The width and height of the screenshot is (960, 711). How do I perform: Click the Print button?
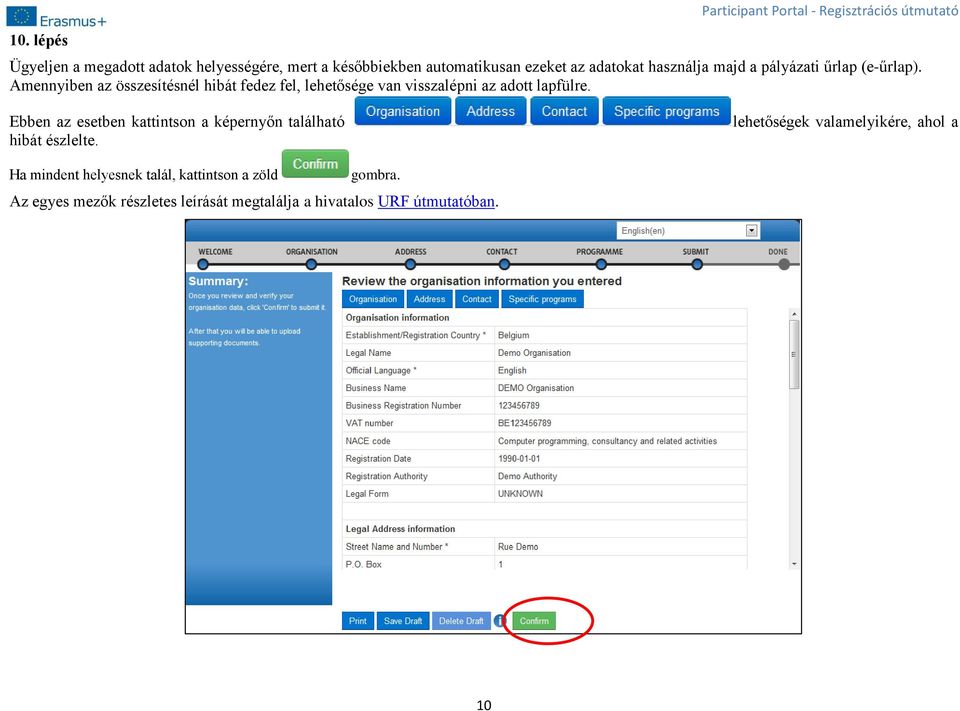click(358, 620)
